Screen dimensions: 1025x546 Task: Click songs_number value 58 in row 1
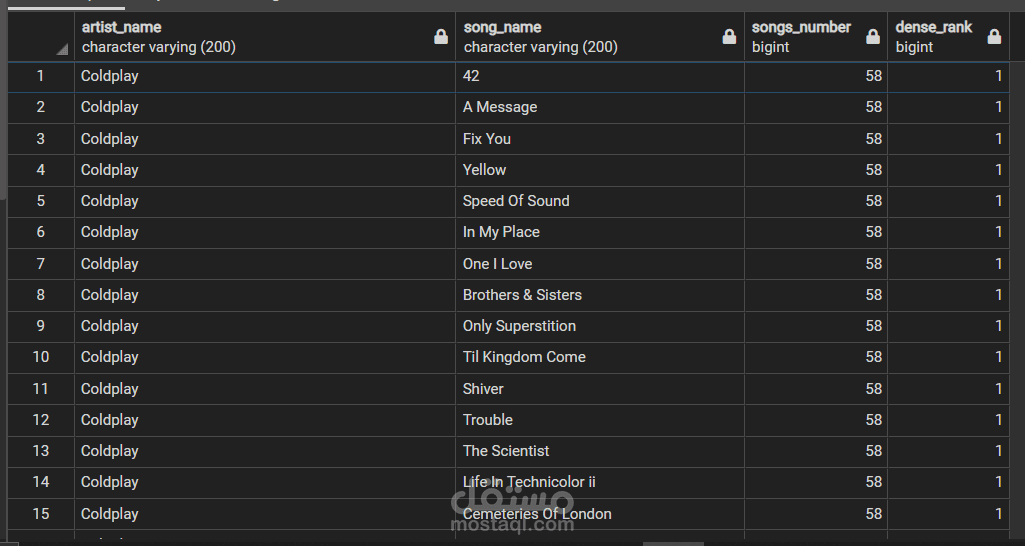815,76
